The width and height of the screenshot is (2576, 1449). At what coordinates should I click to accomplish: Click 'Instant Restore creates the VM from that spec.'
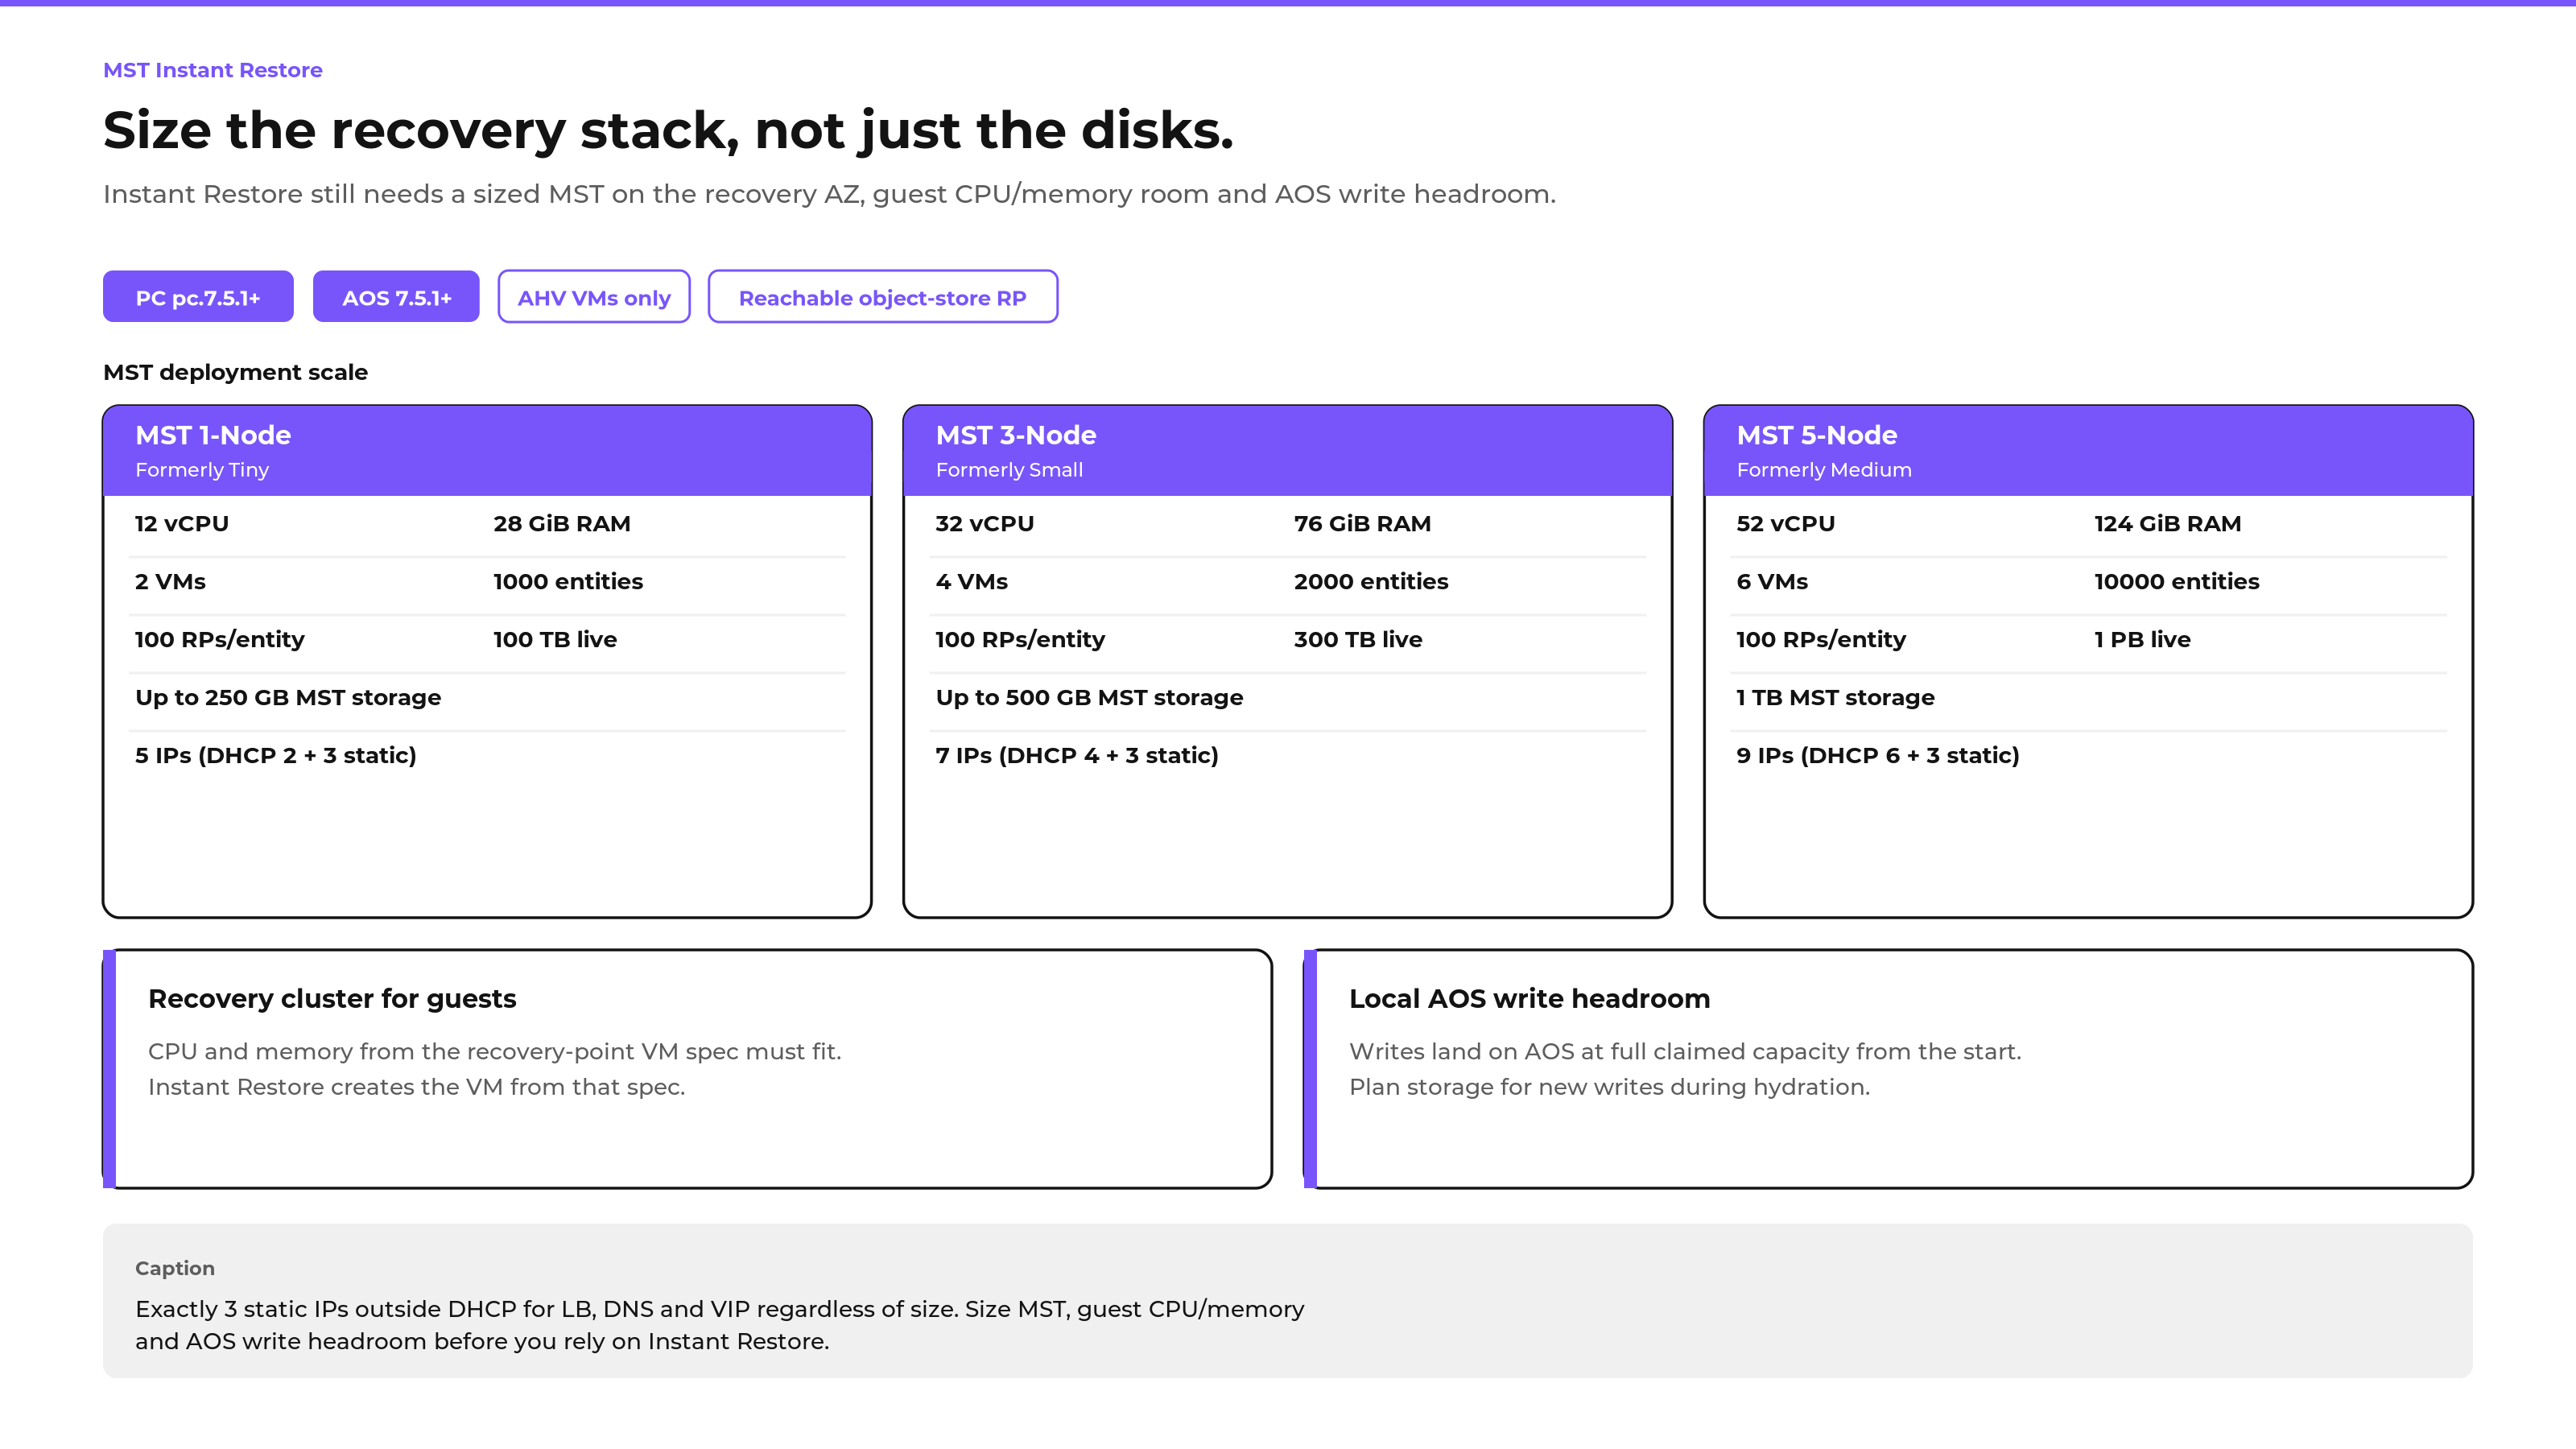point(417,1087)
